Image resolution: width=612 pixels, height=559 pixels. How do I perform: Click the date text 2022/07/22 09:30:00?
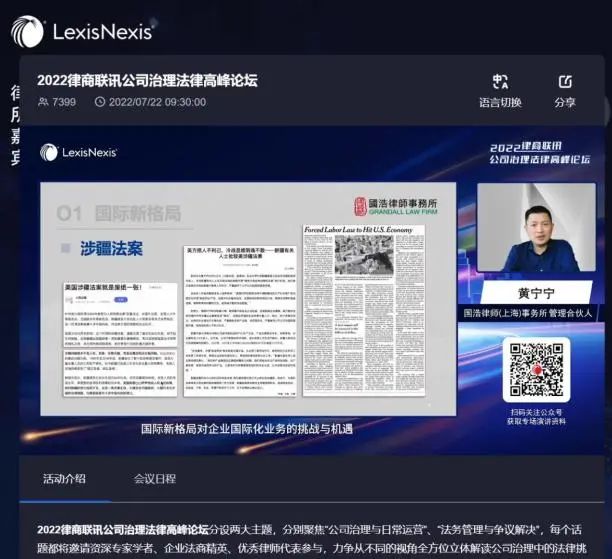[x=157, y=102]
